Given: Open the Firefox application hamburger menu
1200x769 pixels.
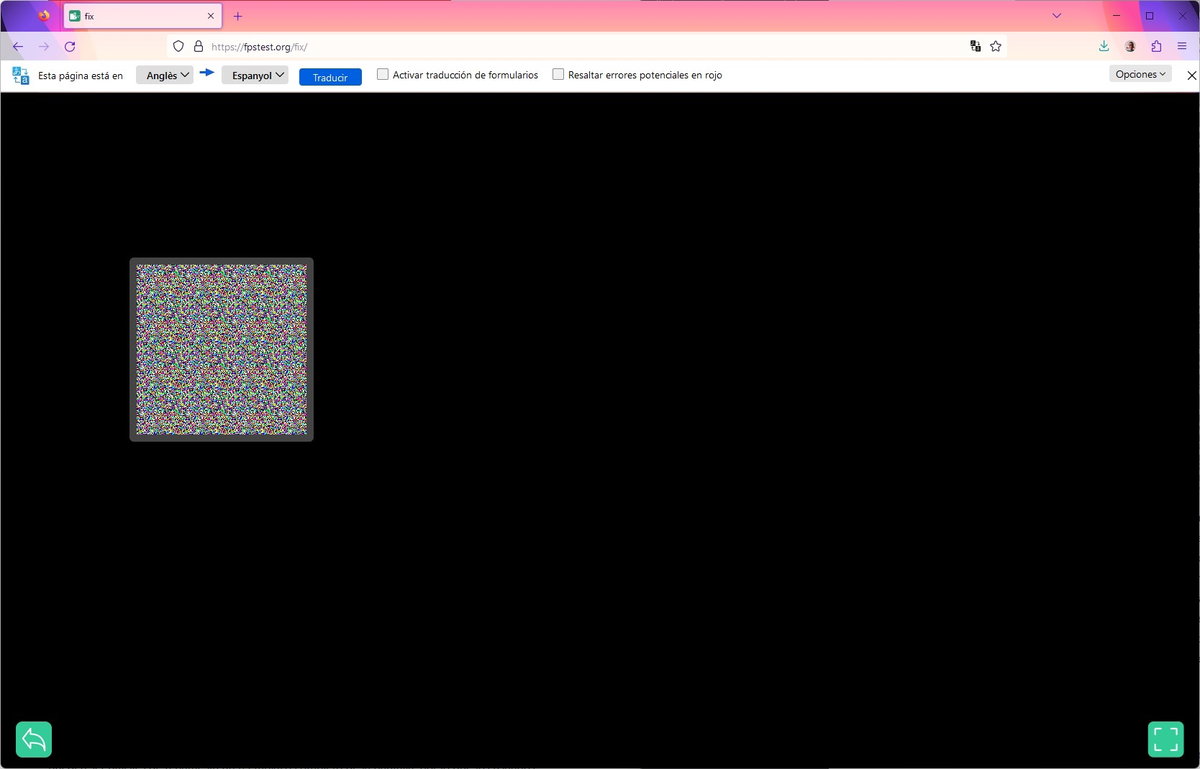Looking at the screenshot, I should tap(1182, 46).
